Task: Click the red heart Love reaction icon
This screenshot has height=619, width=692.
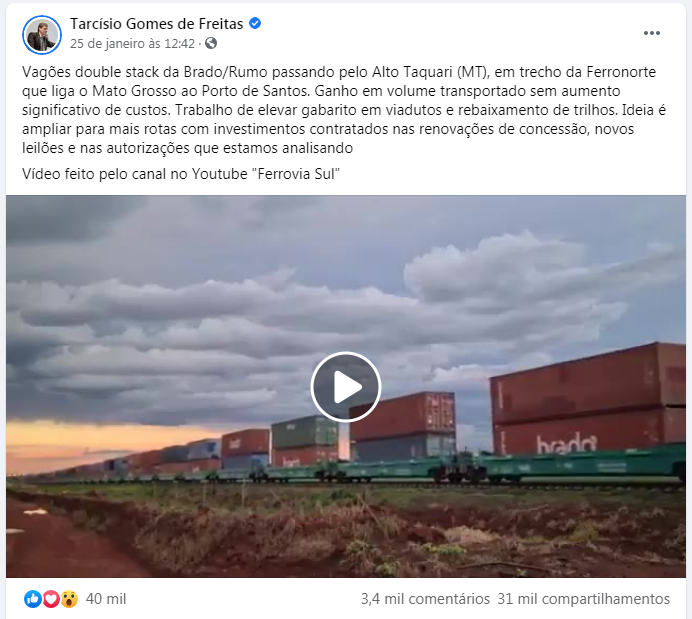Action: 51,599
